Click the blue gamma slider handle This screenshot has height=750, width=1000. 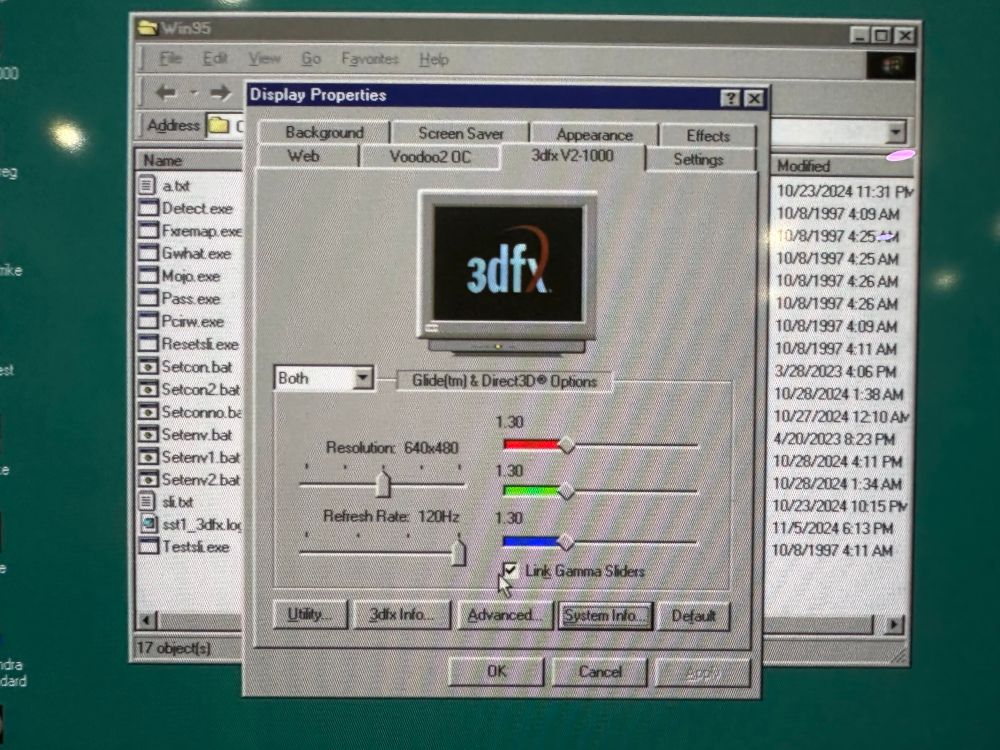click(x=566, y=542)
